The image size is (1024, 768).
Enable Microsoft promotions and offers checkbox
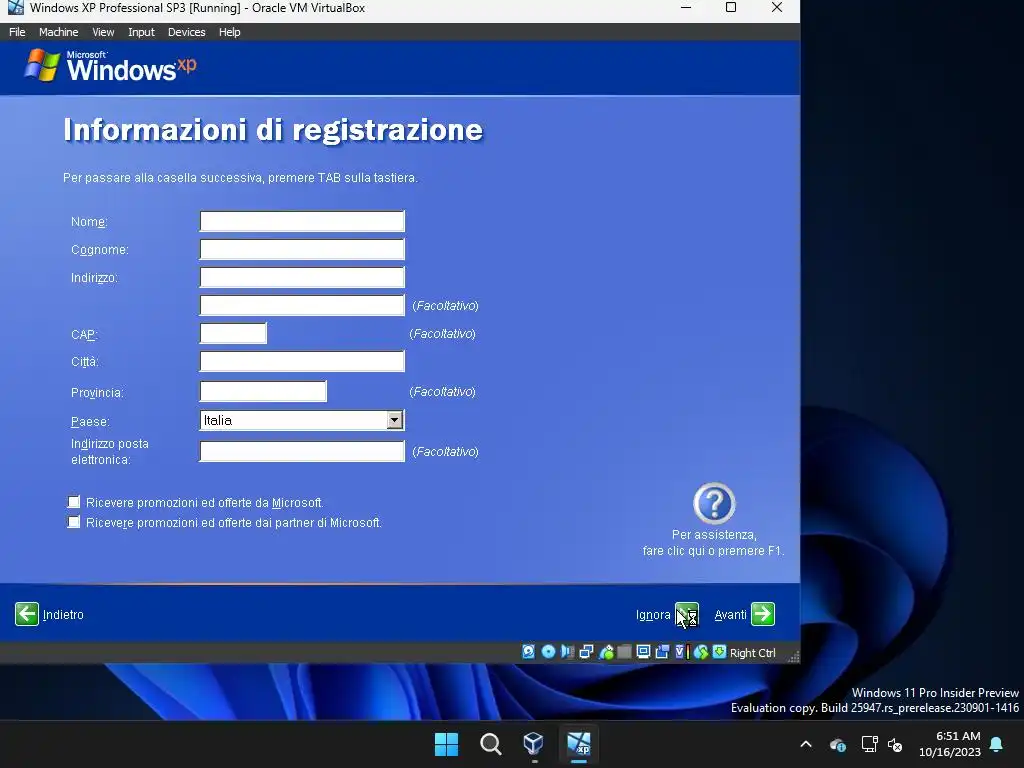pos(74,502)
